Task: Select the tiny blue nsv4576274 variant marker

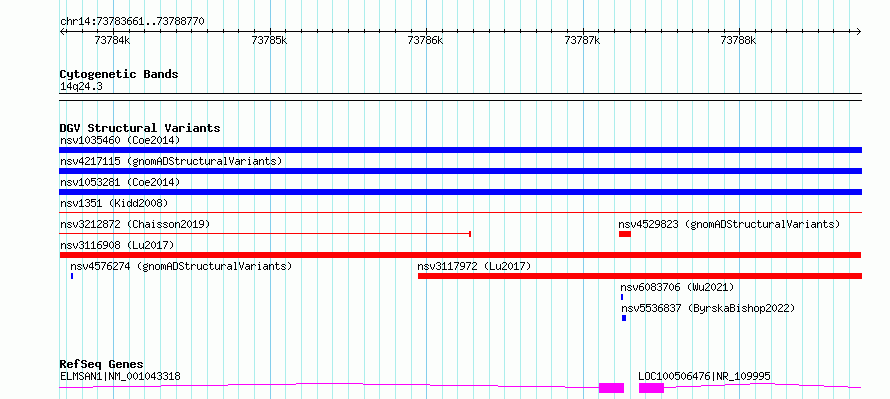Action: point(72,276)
